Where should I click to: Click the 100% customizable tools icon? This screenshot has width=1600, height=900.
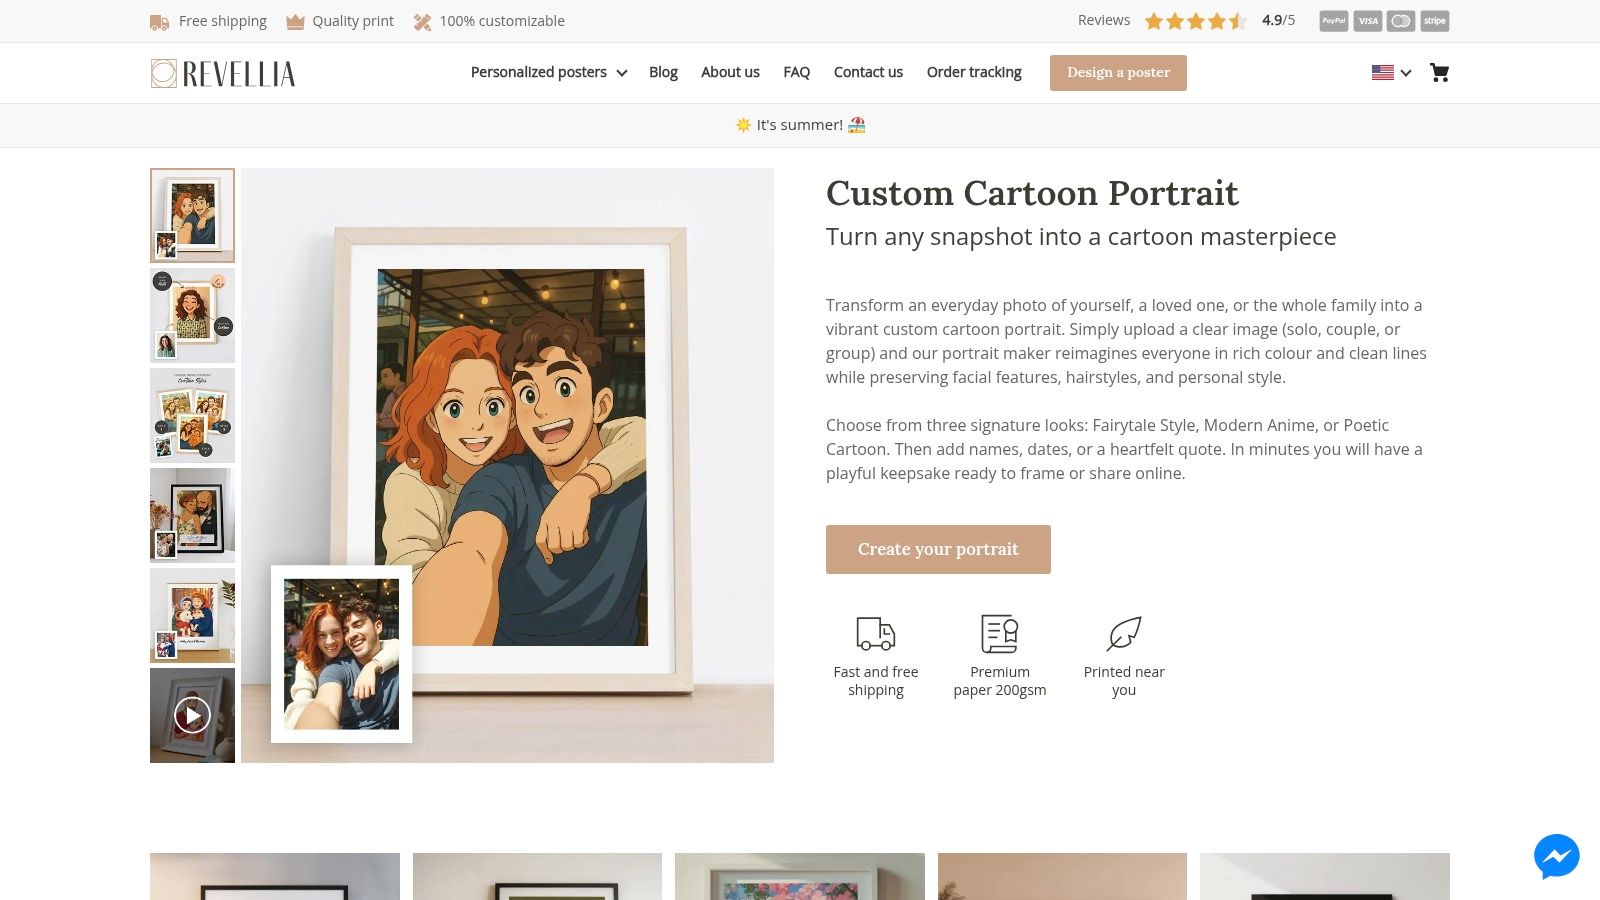[422, 21]
